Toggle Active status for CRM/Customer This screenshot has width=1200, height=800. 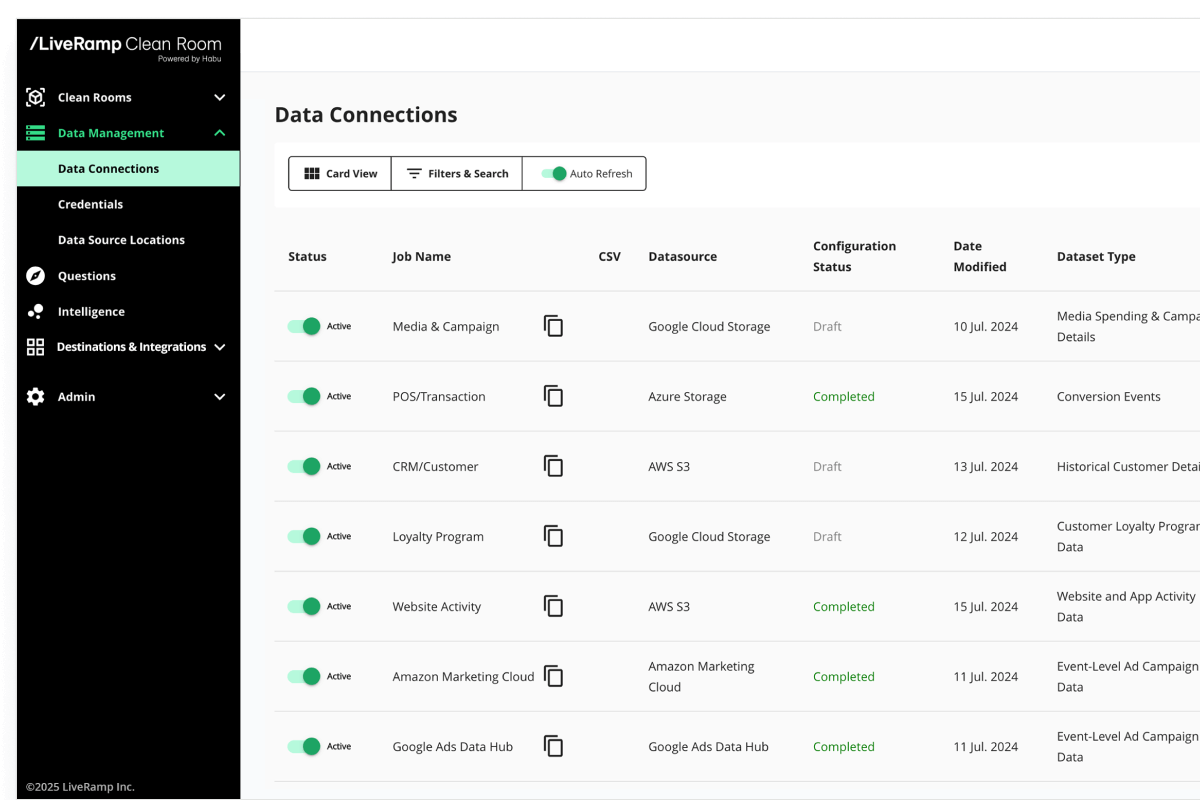click(304, 466)
